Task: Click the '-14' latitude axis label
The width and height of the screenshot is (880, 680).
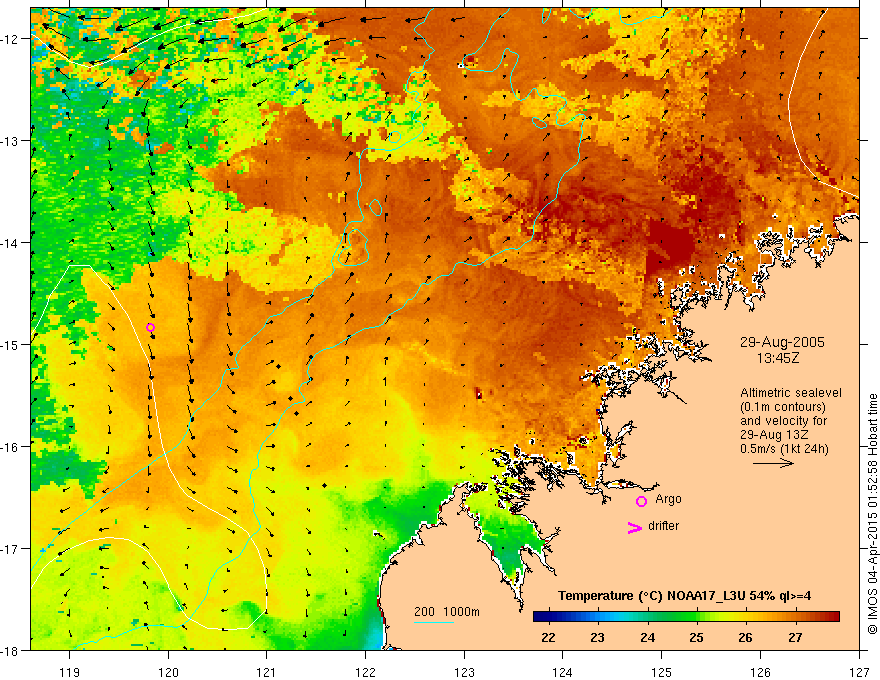Action: [11, 243]
